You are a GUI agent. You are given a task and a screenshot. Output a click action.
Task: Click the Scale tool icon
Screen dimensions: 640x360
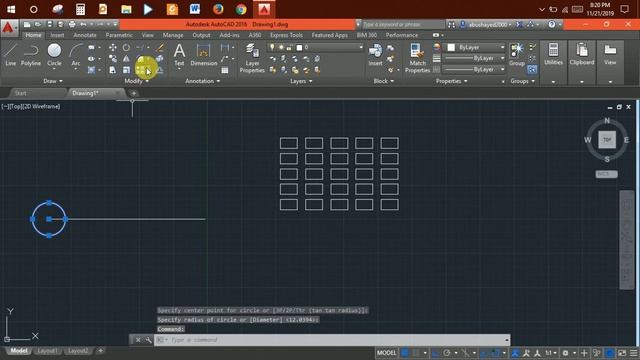tap(127, 70)
